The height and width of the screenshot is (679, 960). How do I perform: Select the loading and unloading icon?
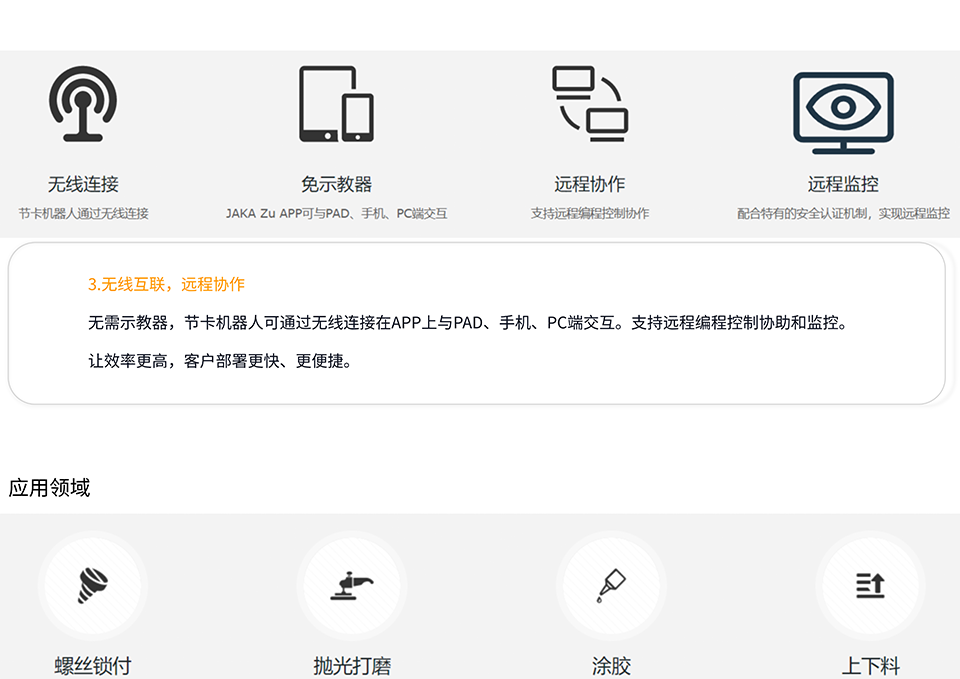[x=870, y=586]
